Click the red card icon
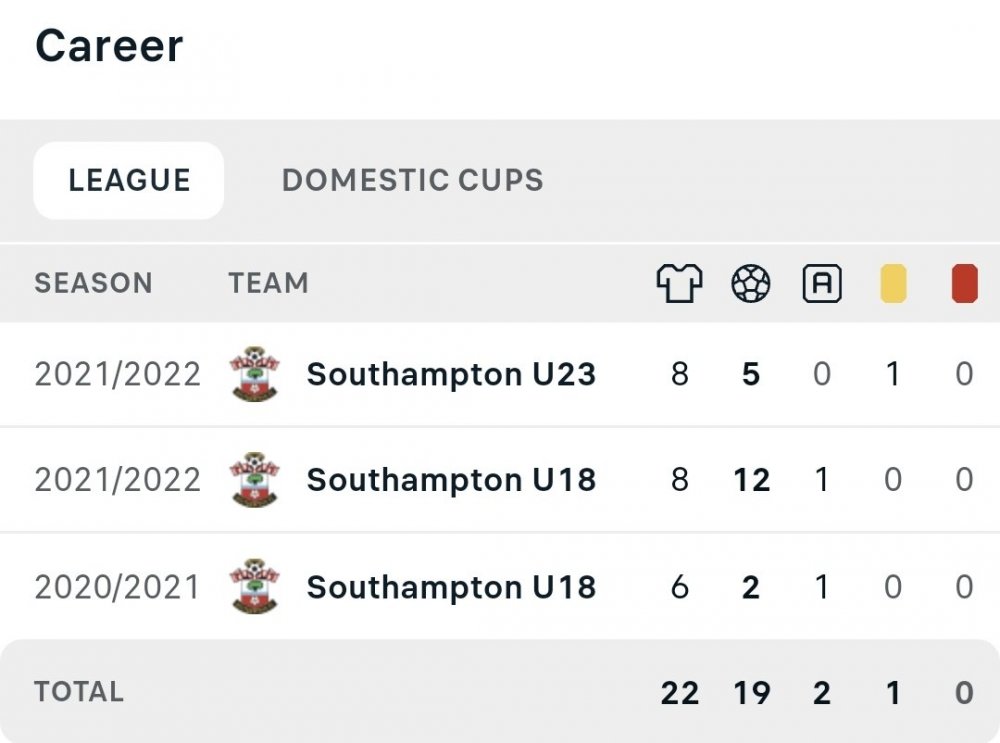The width and height of the screenshot is (1000, 743). (x=964, y=284)
